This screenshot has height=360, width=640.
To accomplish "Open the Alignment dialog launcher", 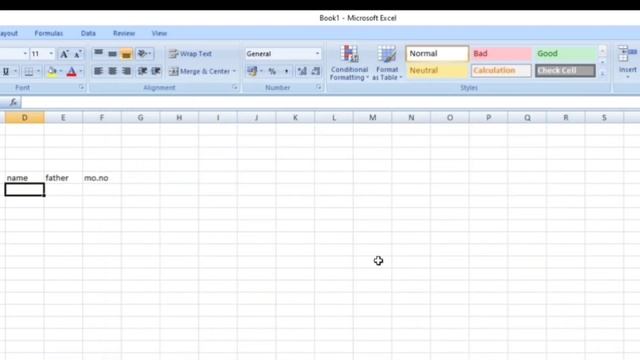I will tap(235, 87).
